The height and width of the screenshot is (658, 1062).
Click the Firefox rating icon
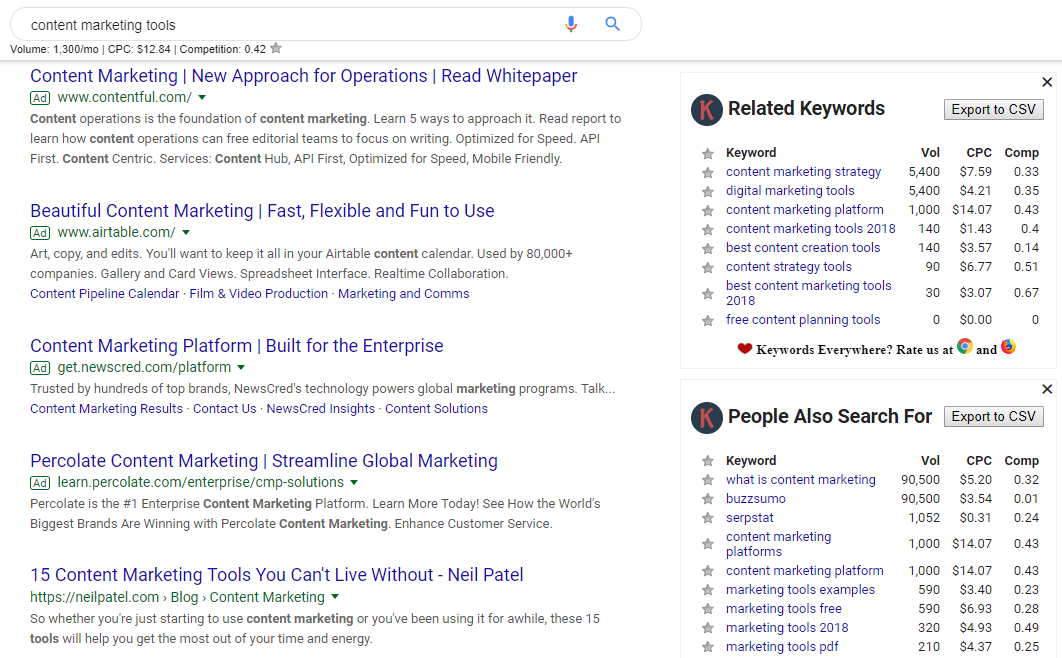pyautogui.click(x=1008, y=347)
